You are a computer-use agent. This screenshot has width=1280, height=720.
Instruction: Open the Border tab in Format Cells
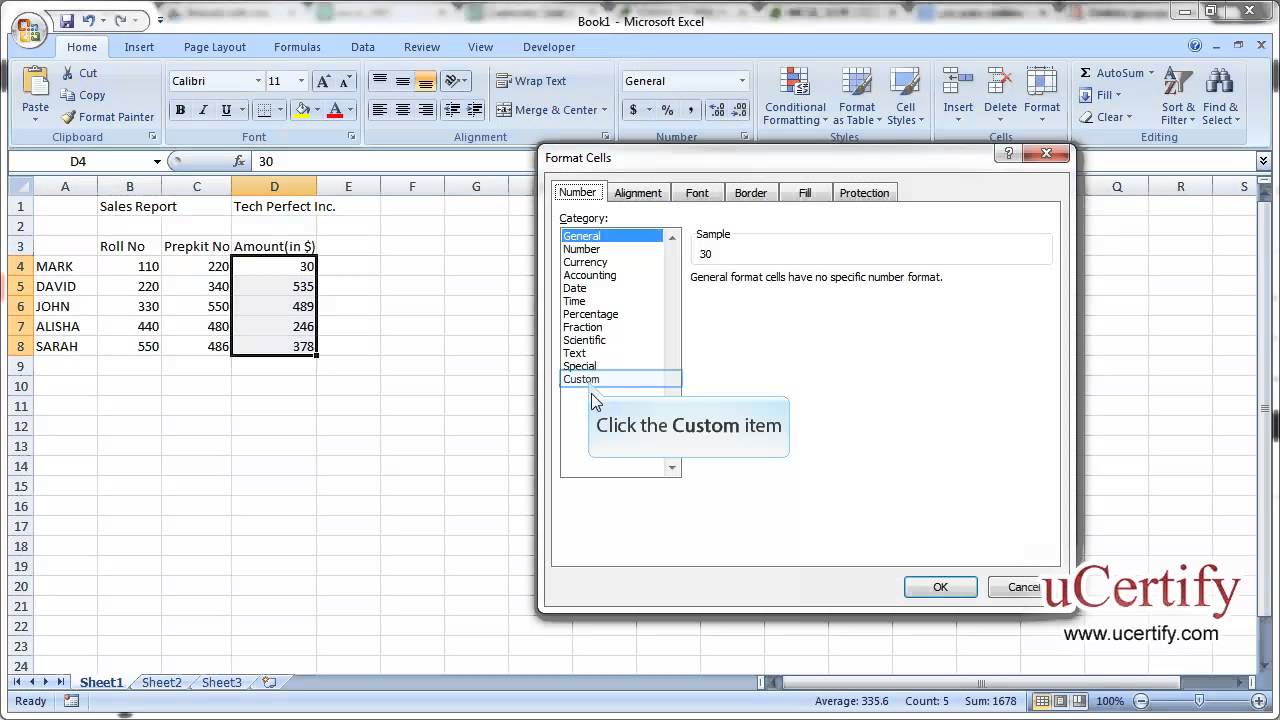[751, 193]
